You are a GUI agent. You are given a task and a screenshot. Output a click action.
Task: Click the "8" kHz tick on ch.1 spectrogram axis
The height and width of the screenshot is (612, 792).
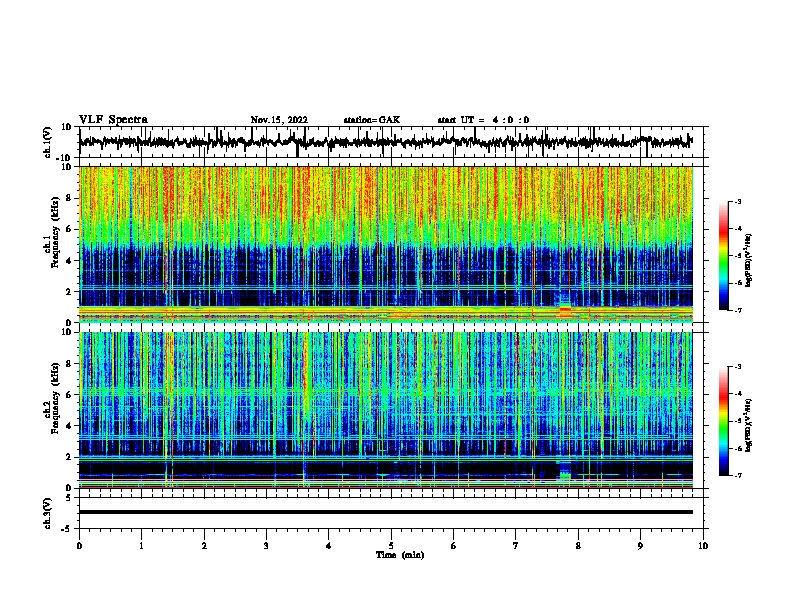click(69, 198)
